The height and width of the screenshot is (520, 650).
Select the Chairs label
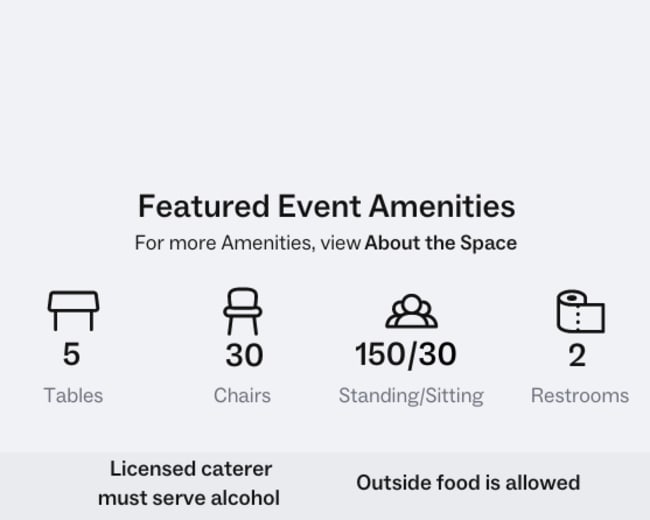click(x=242, y=395)
